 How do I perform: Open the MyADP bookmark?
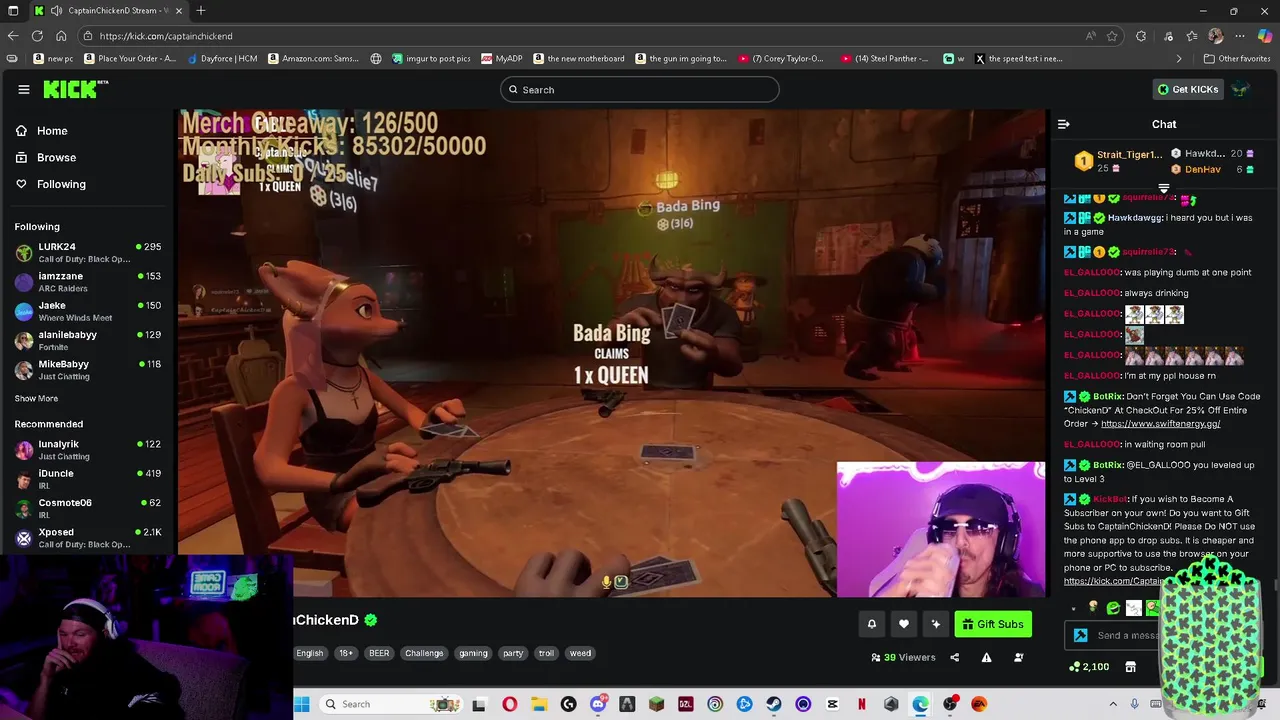point(502,59)
